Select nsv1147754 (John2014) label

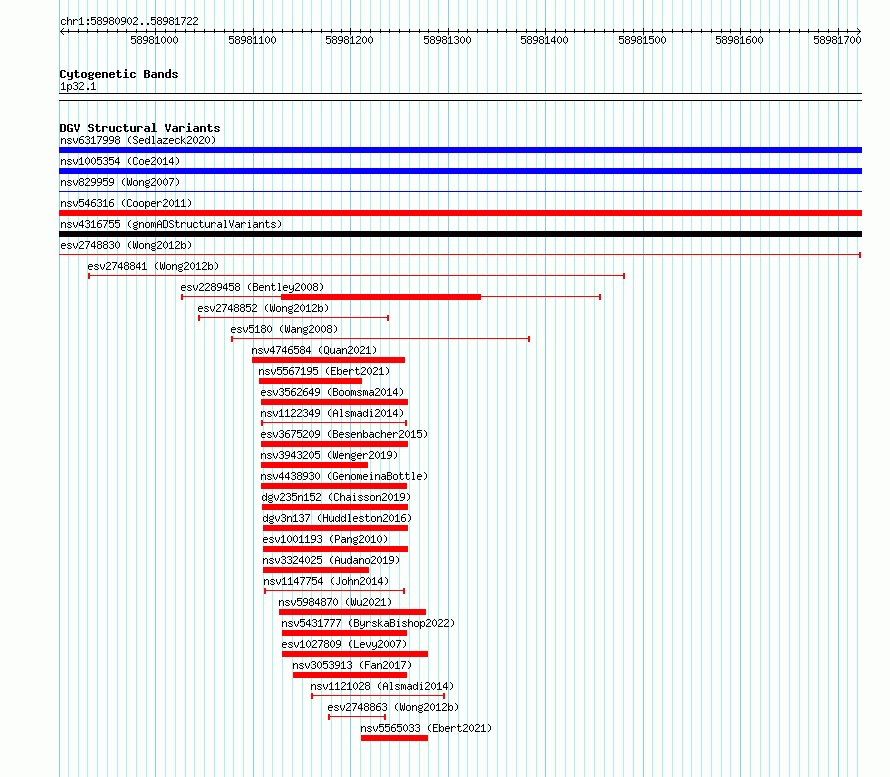(326, 581)
